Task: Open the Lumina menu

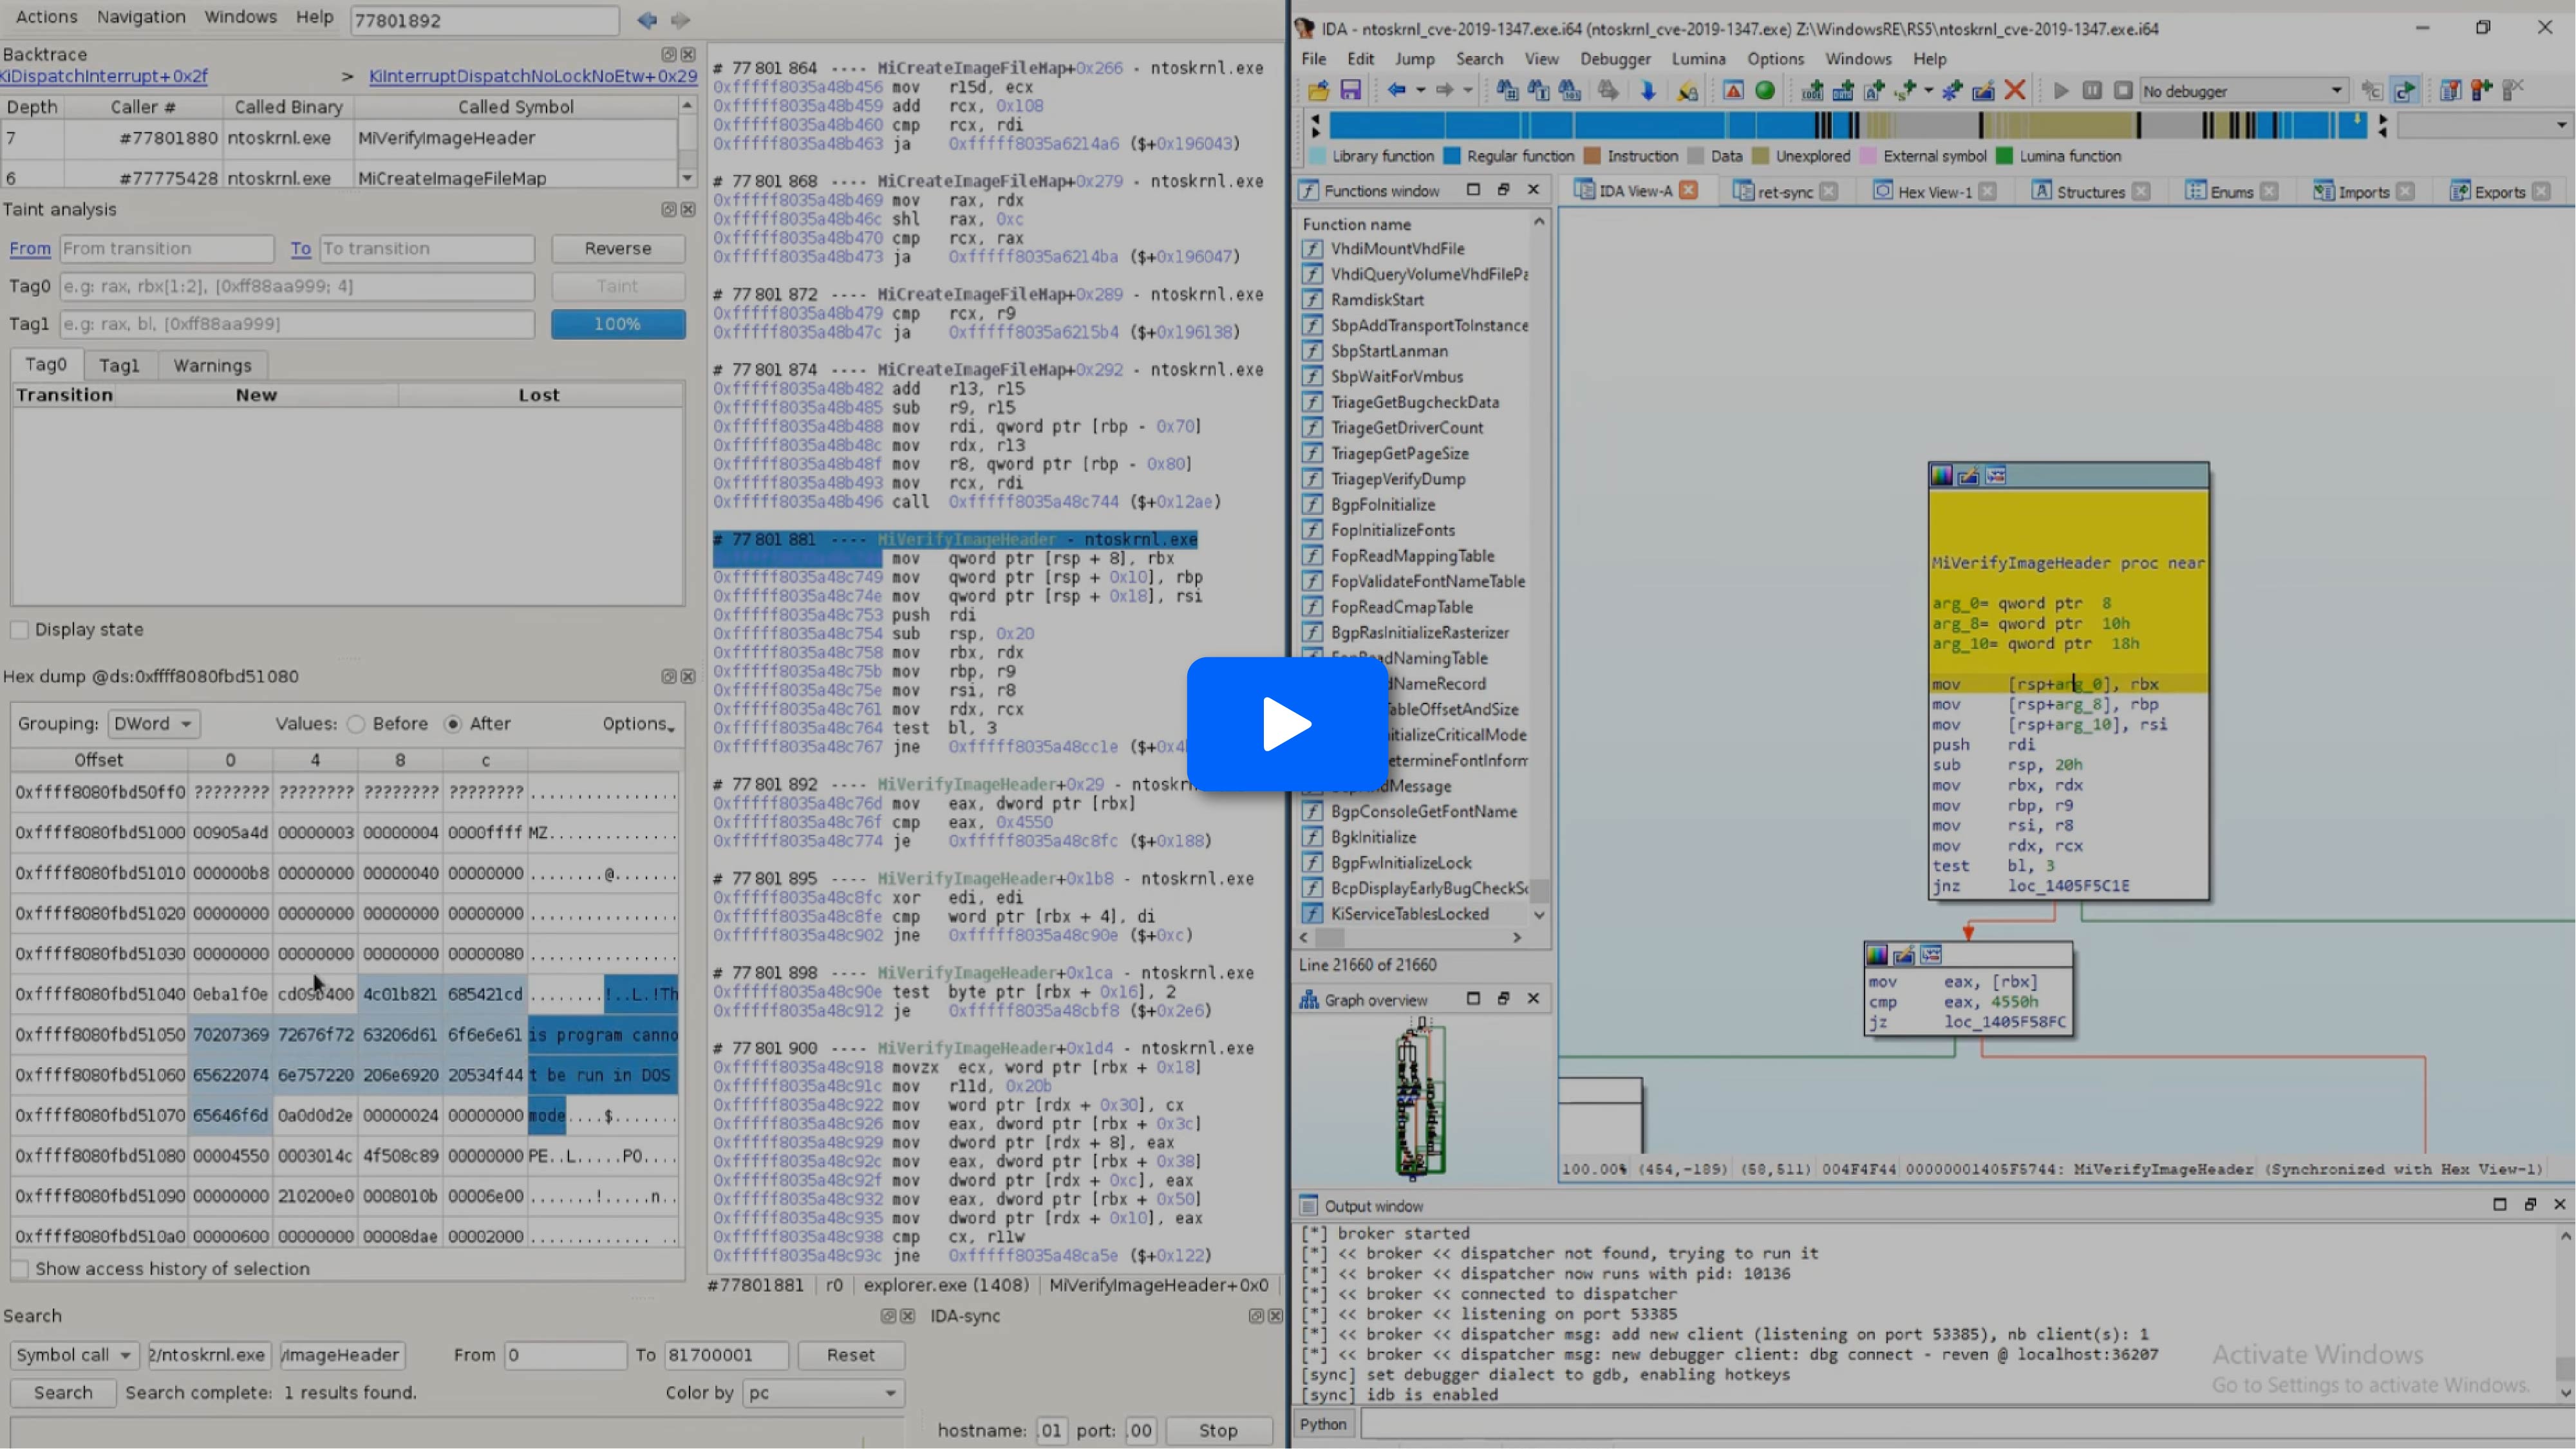Action: tap(1698, 59)
